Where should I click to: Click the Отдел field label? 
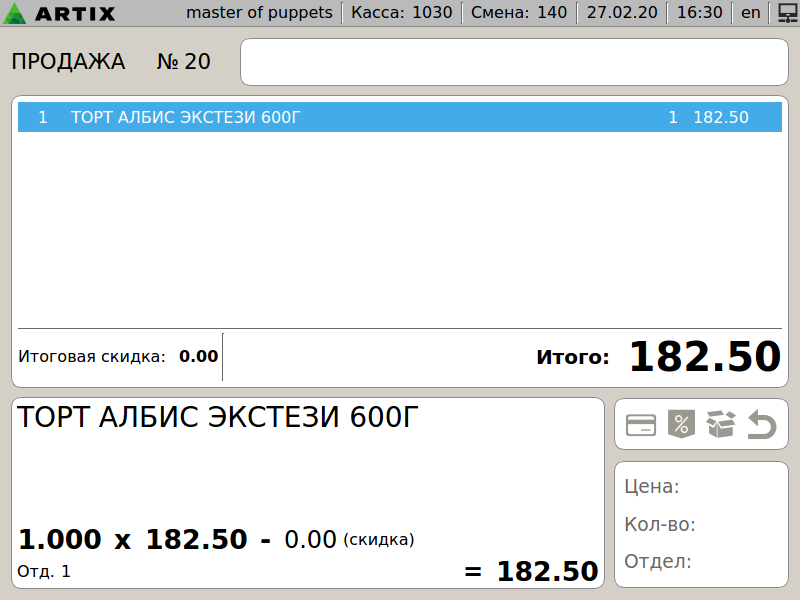657,561
